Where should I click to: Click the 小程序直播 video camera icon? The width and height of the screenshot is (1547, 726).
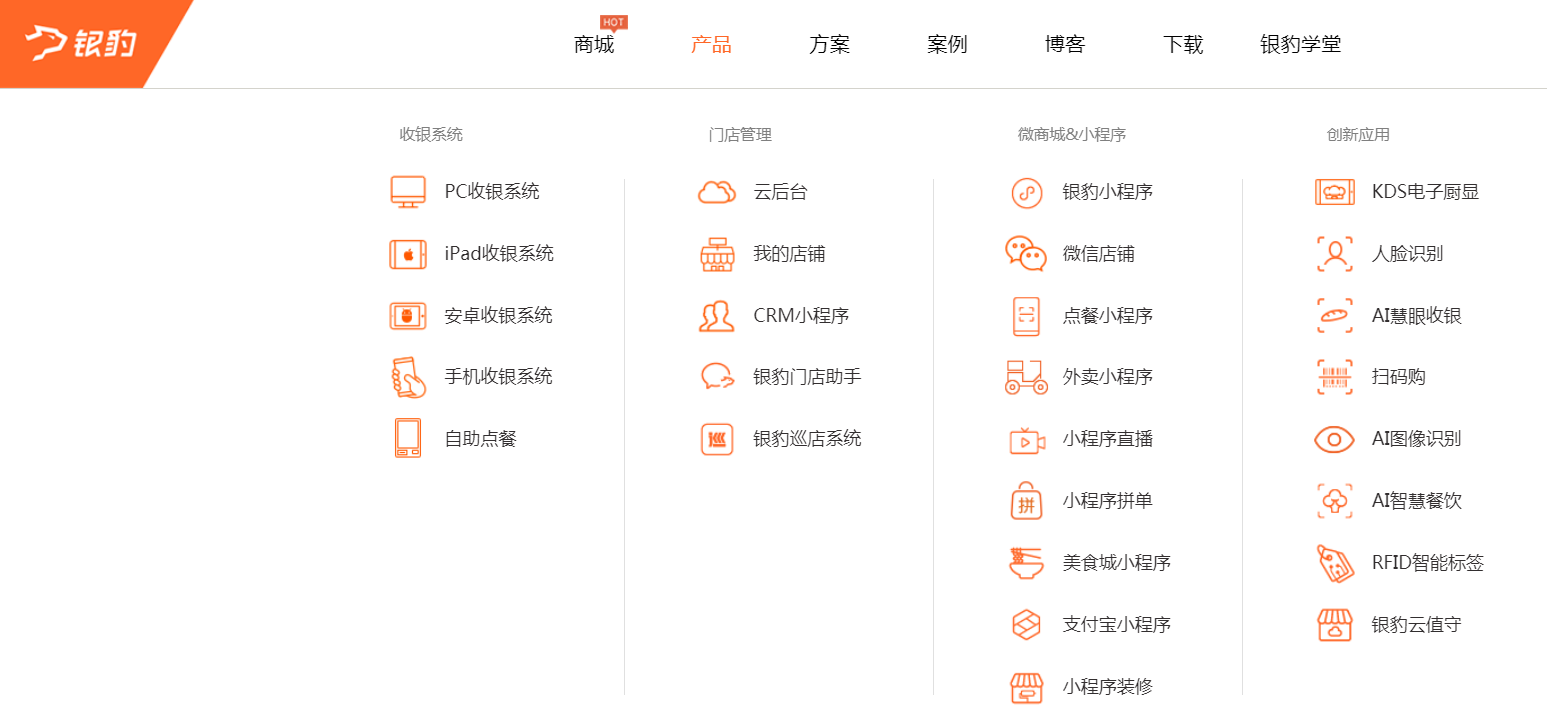1026,439
